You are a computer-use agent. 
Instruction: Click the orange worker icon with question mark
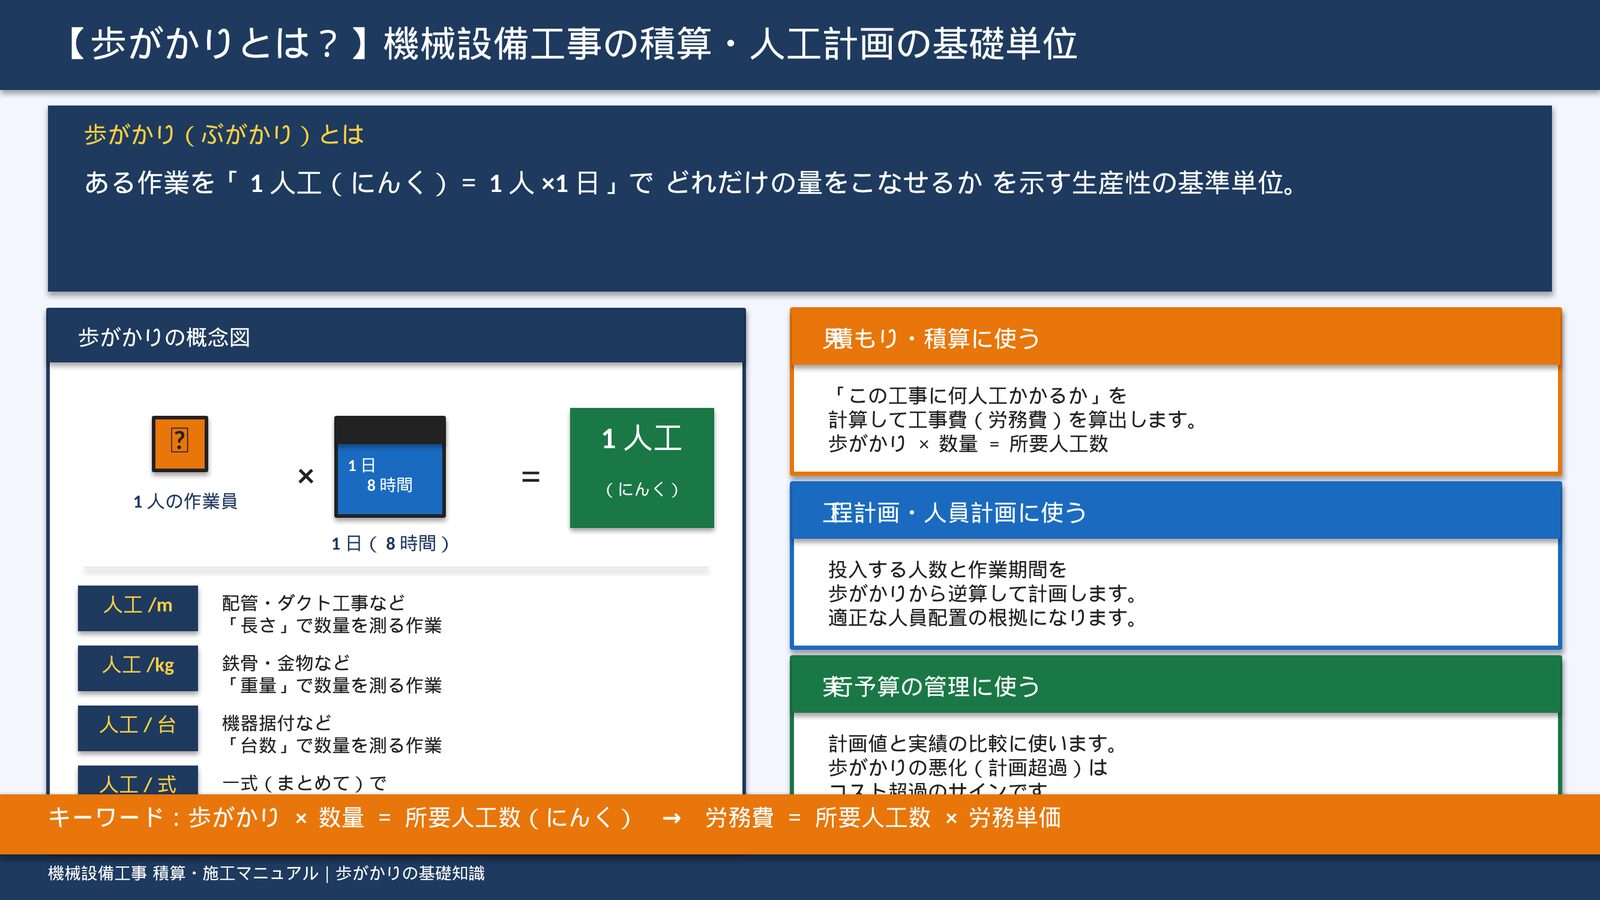(x=180, y=443)
